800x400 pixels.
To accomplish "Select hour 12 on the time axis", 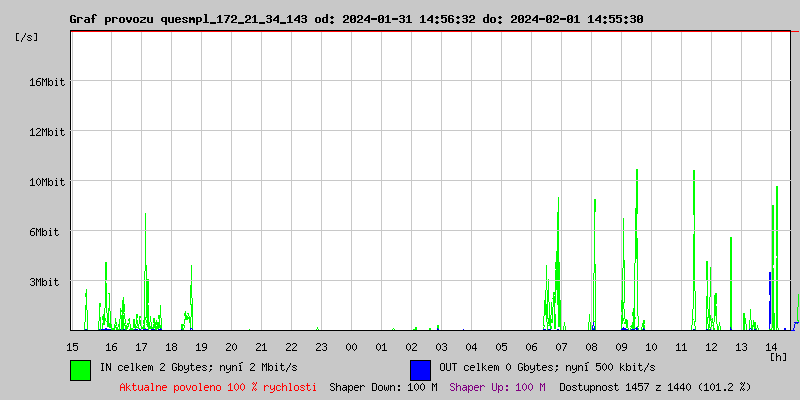I will [x=711, y=347].
